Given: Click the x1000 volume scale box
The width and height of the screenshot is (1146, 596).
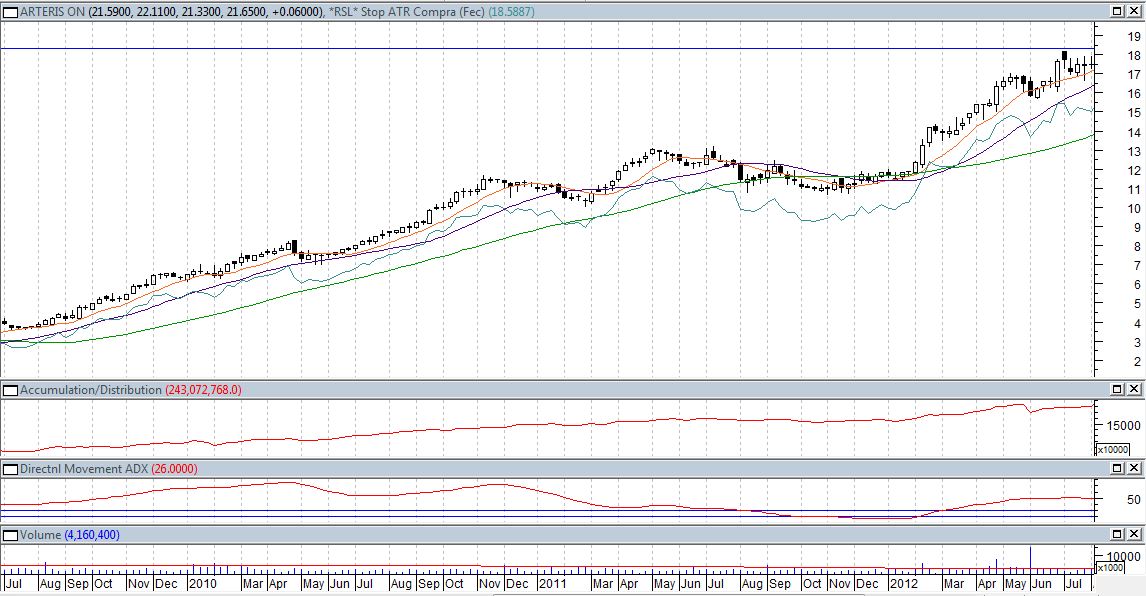Looking at the screenshot, I should coord(1113,567).
